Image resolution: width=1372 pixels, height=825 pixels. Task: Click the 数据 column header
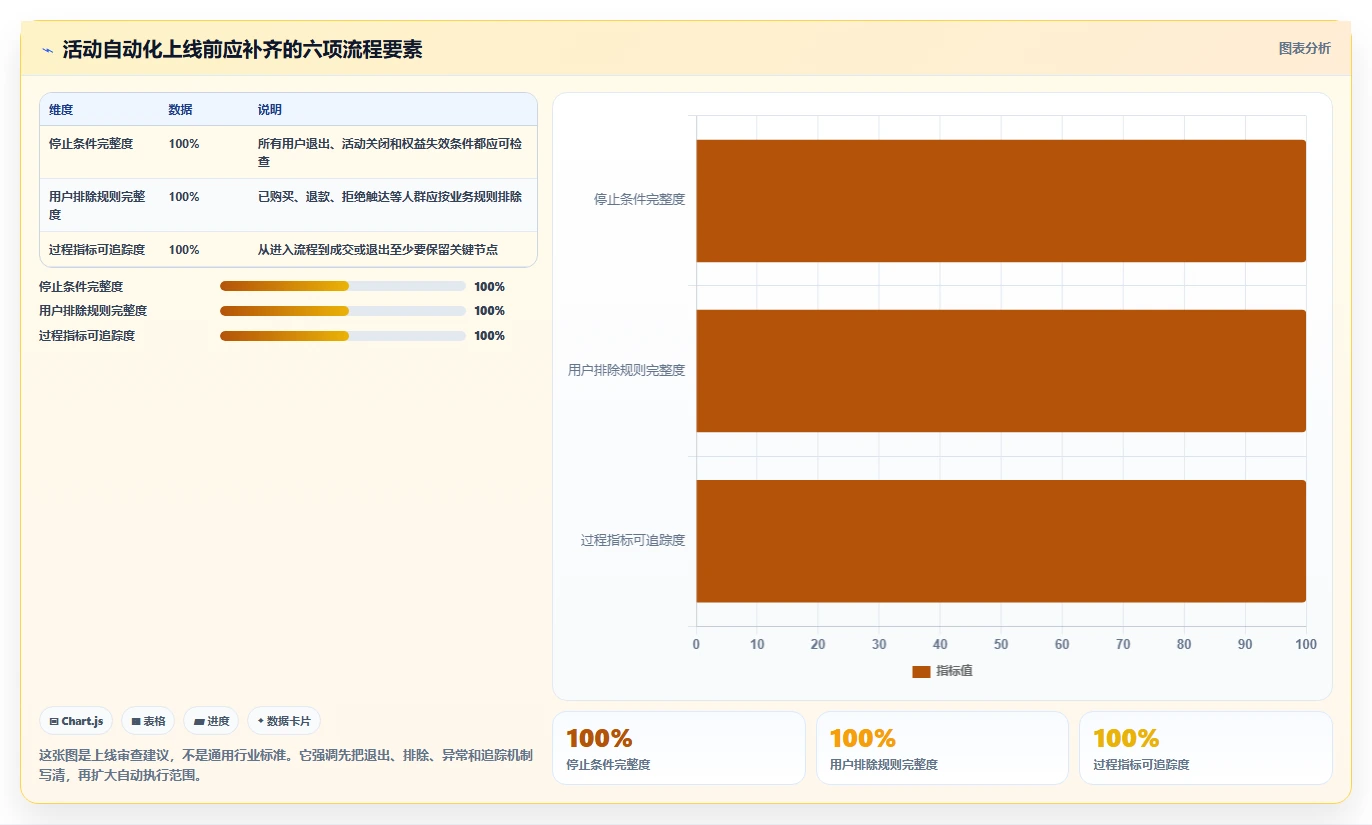coord(181,110)
